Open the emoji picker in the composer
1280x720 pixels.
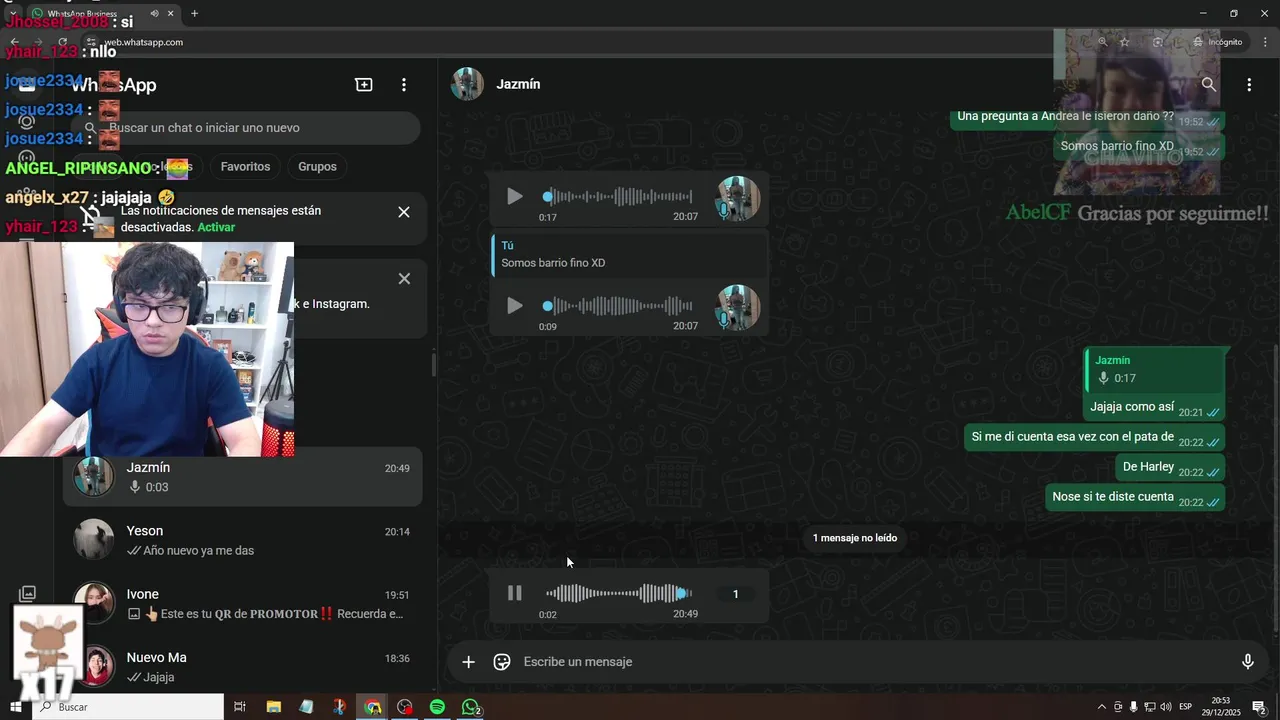(502, 662)
